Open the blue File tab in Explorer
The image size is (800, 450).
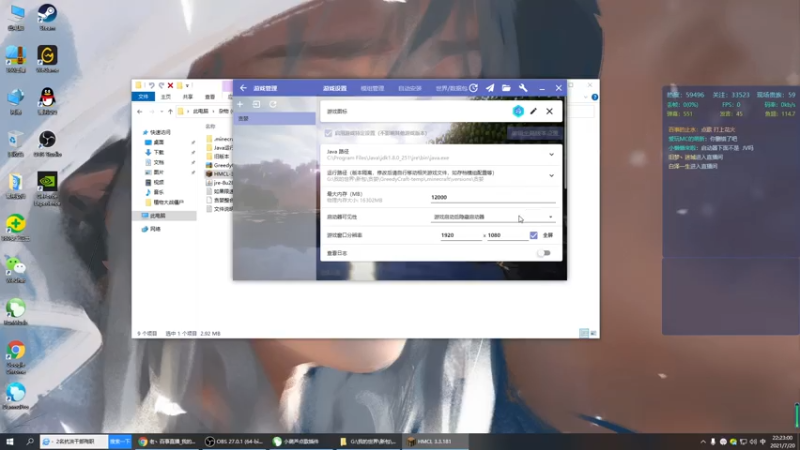coord(143,96)
